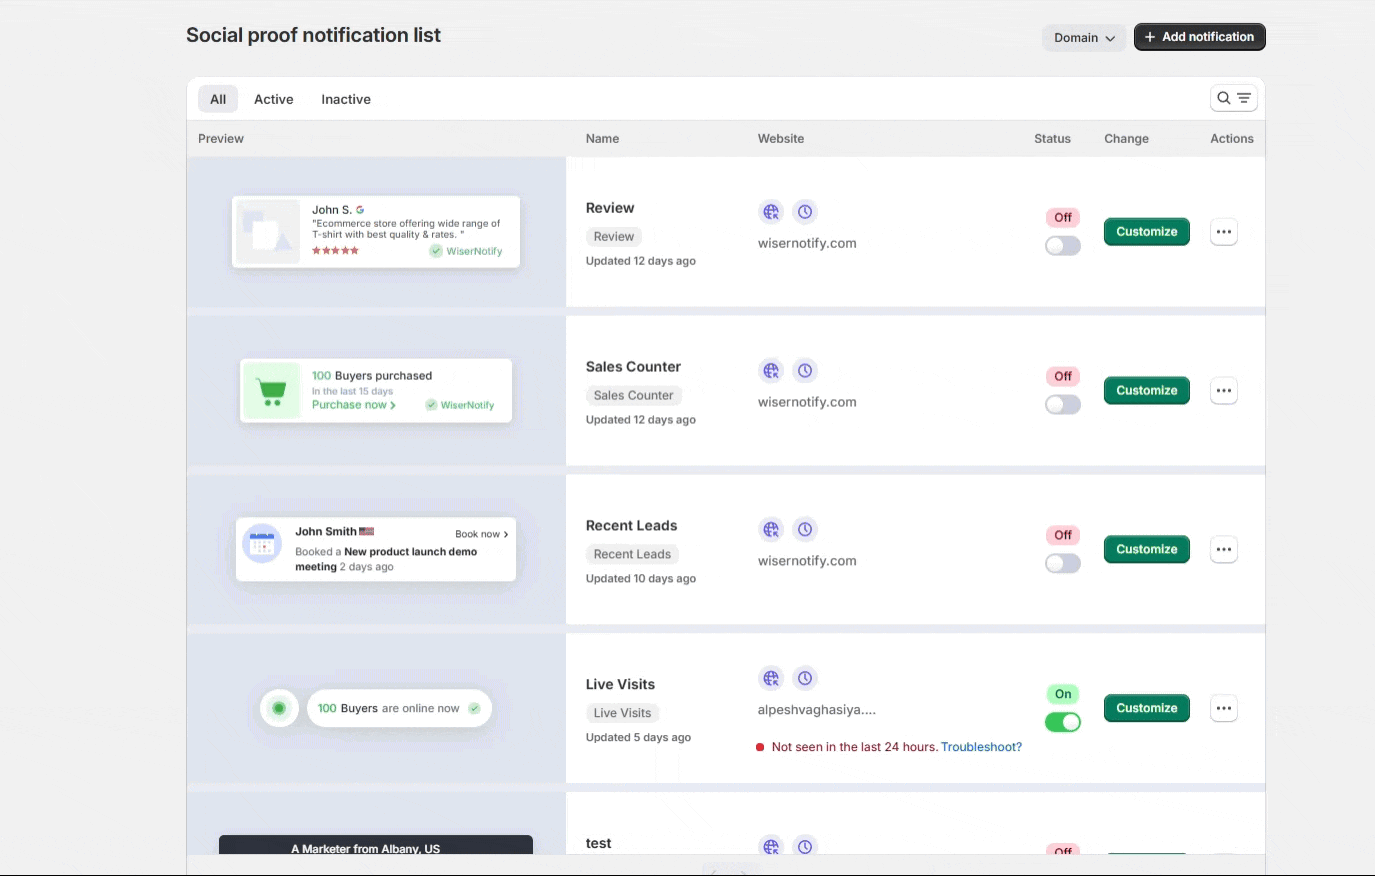Click the Off status badge for Review
The image size is (1375, 876).
[1063, 217]
